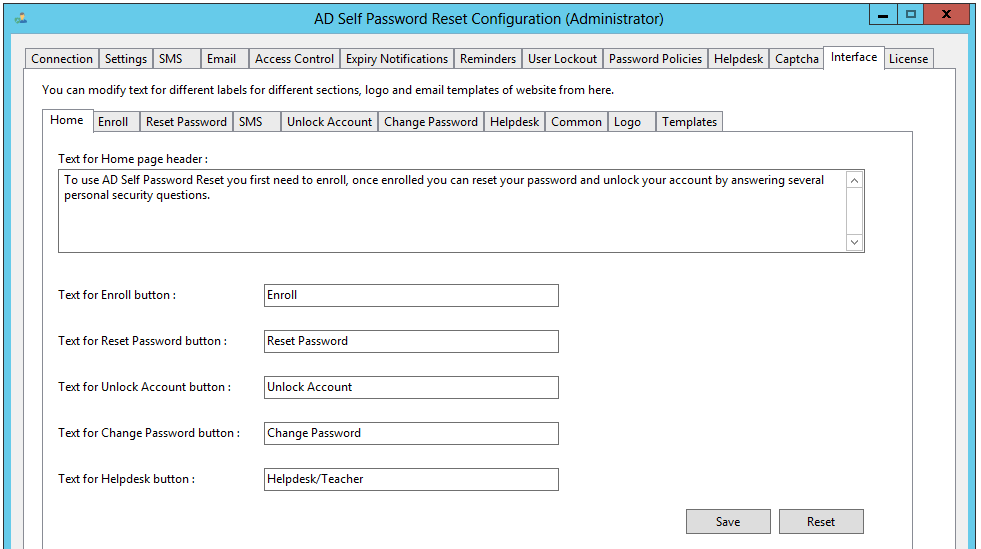Focus the Enroll button text field
Image resolution: width=981 pixels, height=549 pixels.
pos(411,295)
